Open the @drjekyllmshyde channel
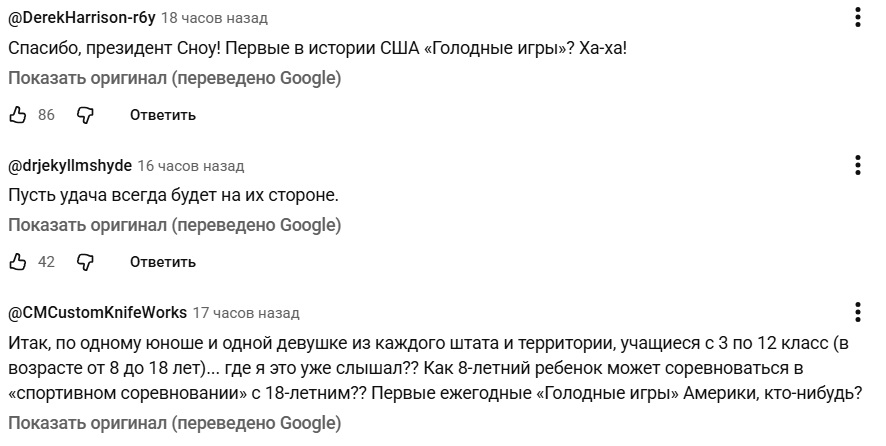The image size is (886, 446). click(x=69, y=165)
